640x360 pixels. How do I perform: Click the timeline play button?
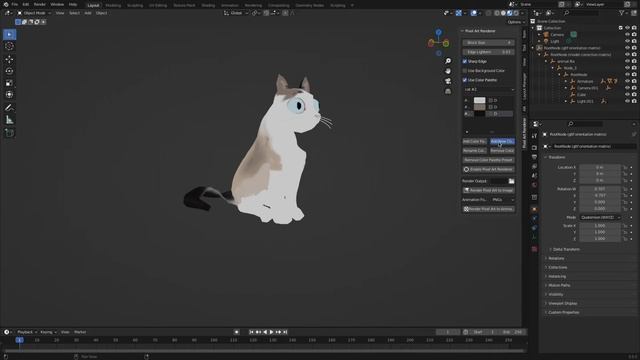click(x=272, y=332)
